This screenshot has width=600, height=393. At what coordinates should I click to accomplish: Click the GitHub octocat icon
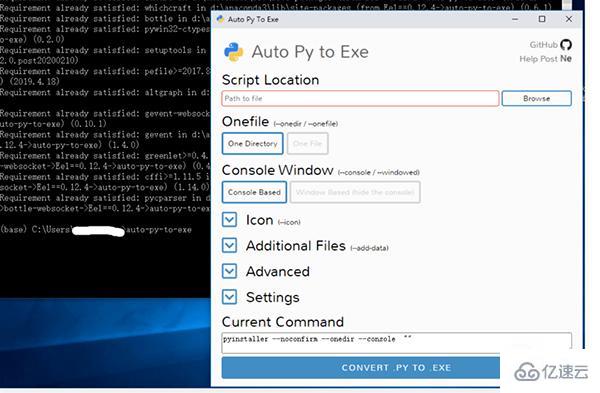tap(566, 45)
